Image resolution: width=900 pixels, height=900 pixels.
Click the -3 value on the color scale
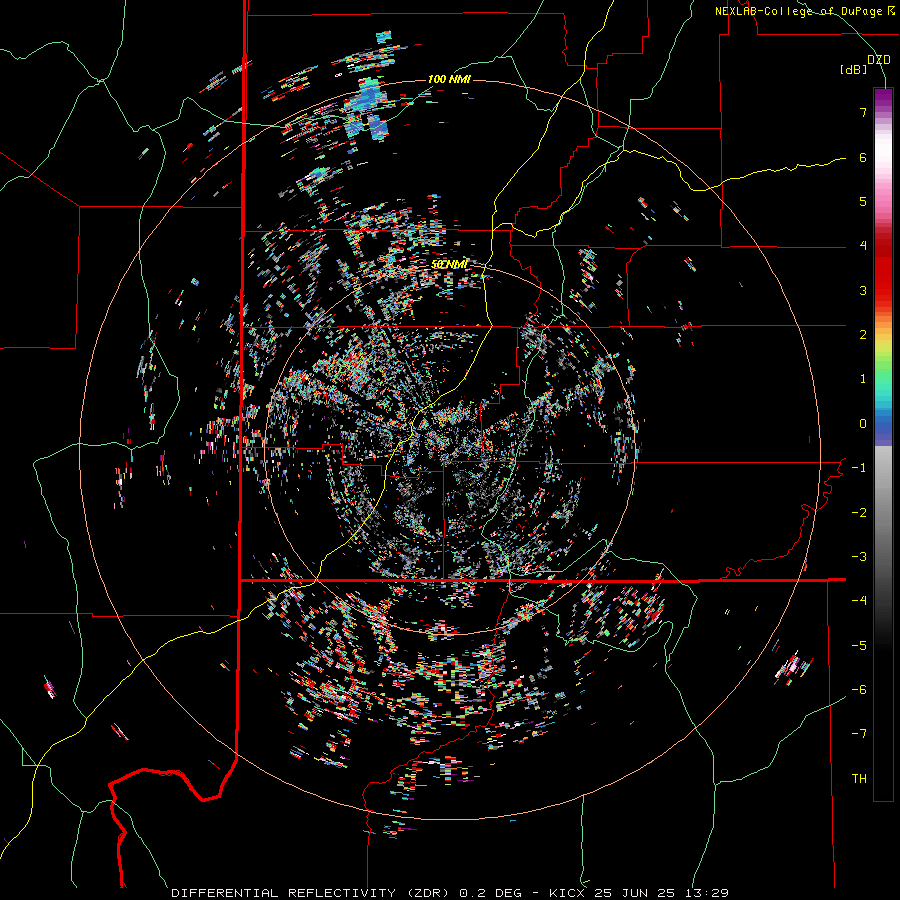(859, 557)
